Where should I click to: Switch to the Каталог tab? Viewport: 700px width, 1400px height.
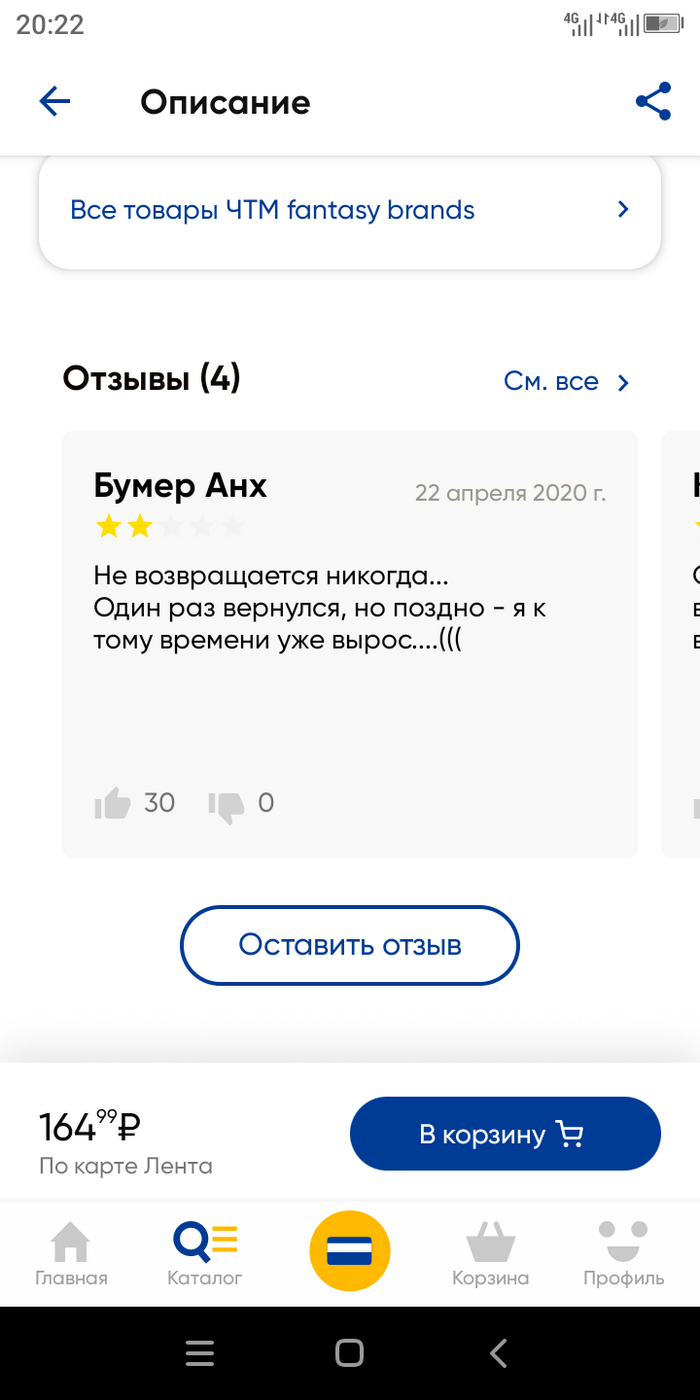(205, 1254)
